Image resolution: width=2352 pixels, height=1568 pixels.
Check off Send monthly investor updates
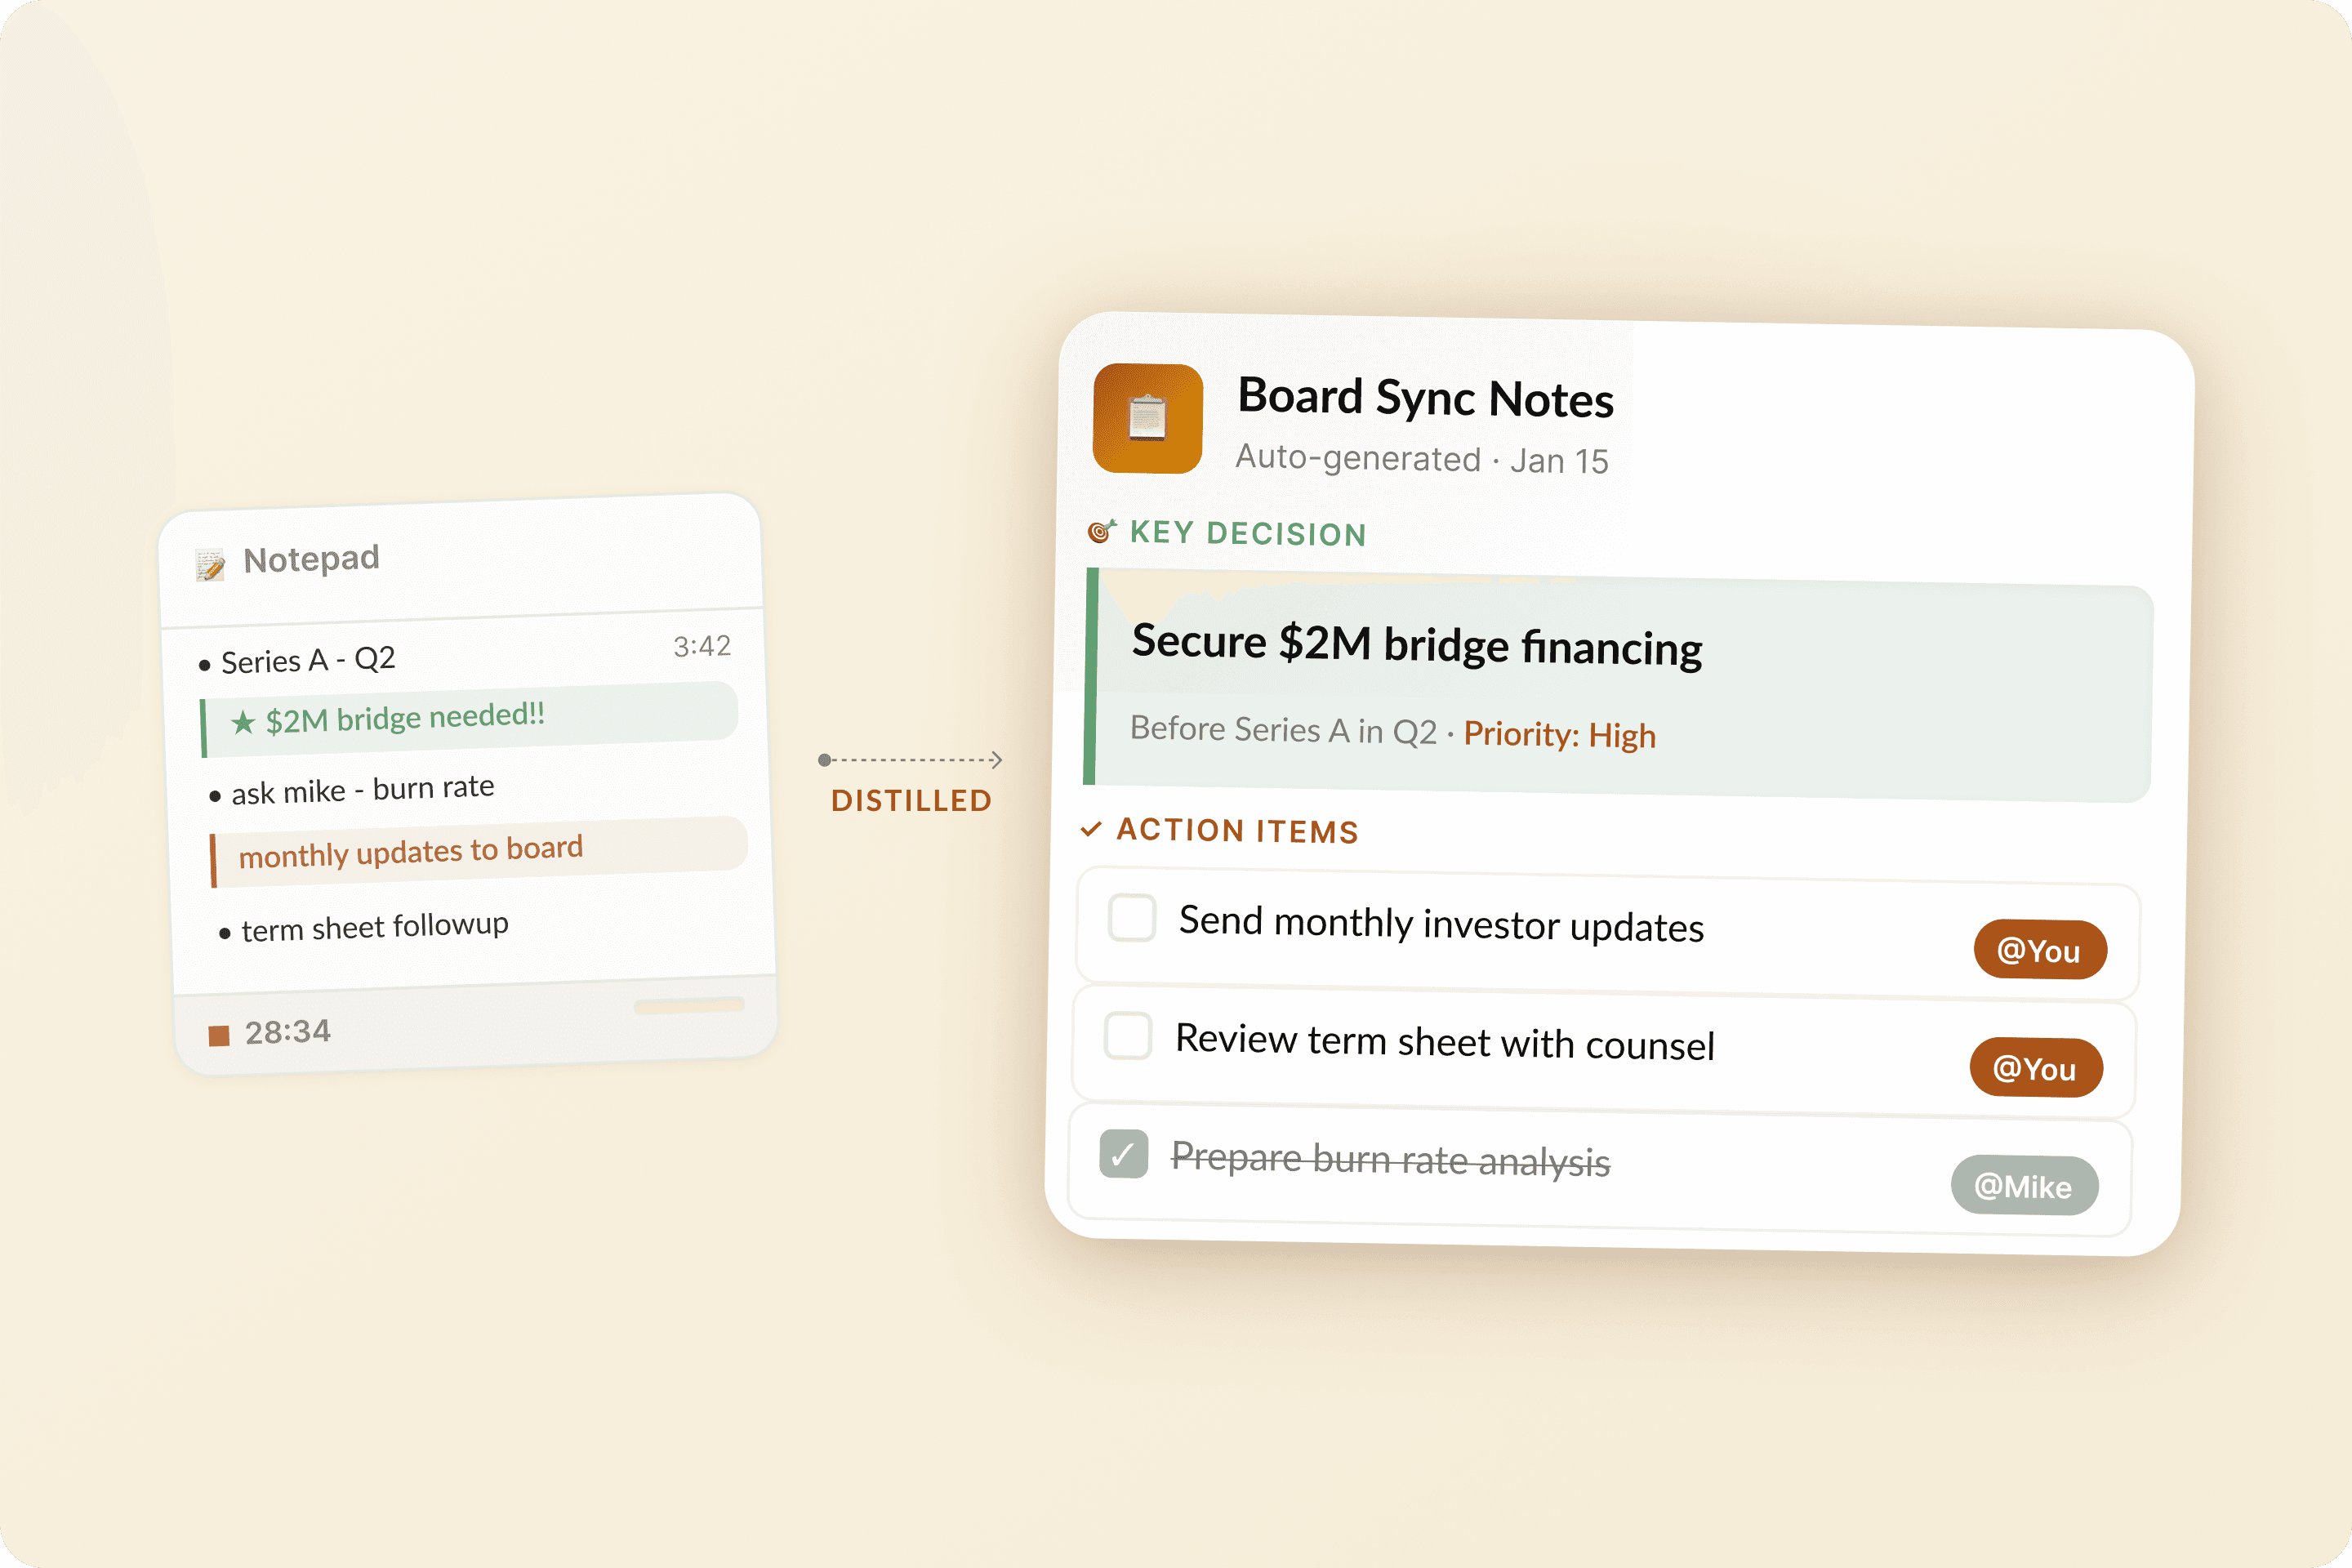pyautogui.click(x=1132, y=917)
